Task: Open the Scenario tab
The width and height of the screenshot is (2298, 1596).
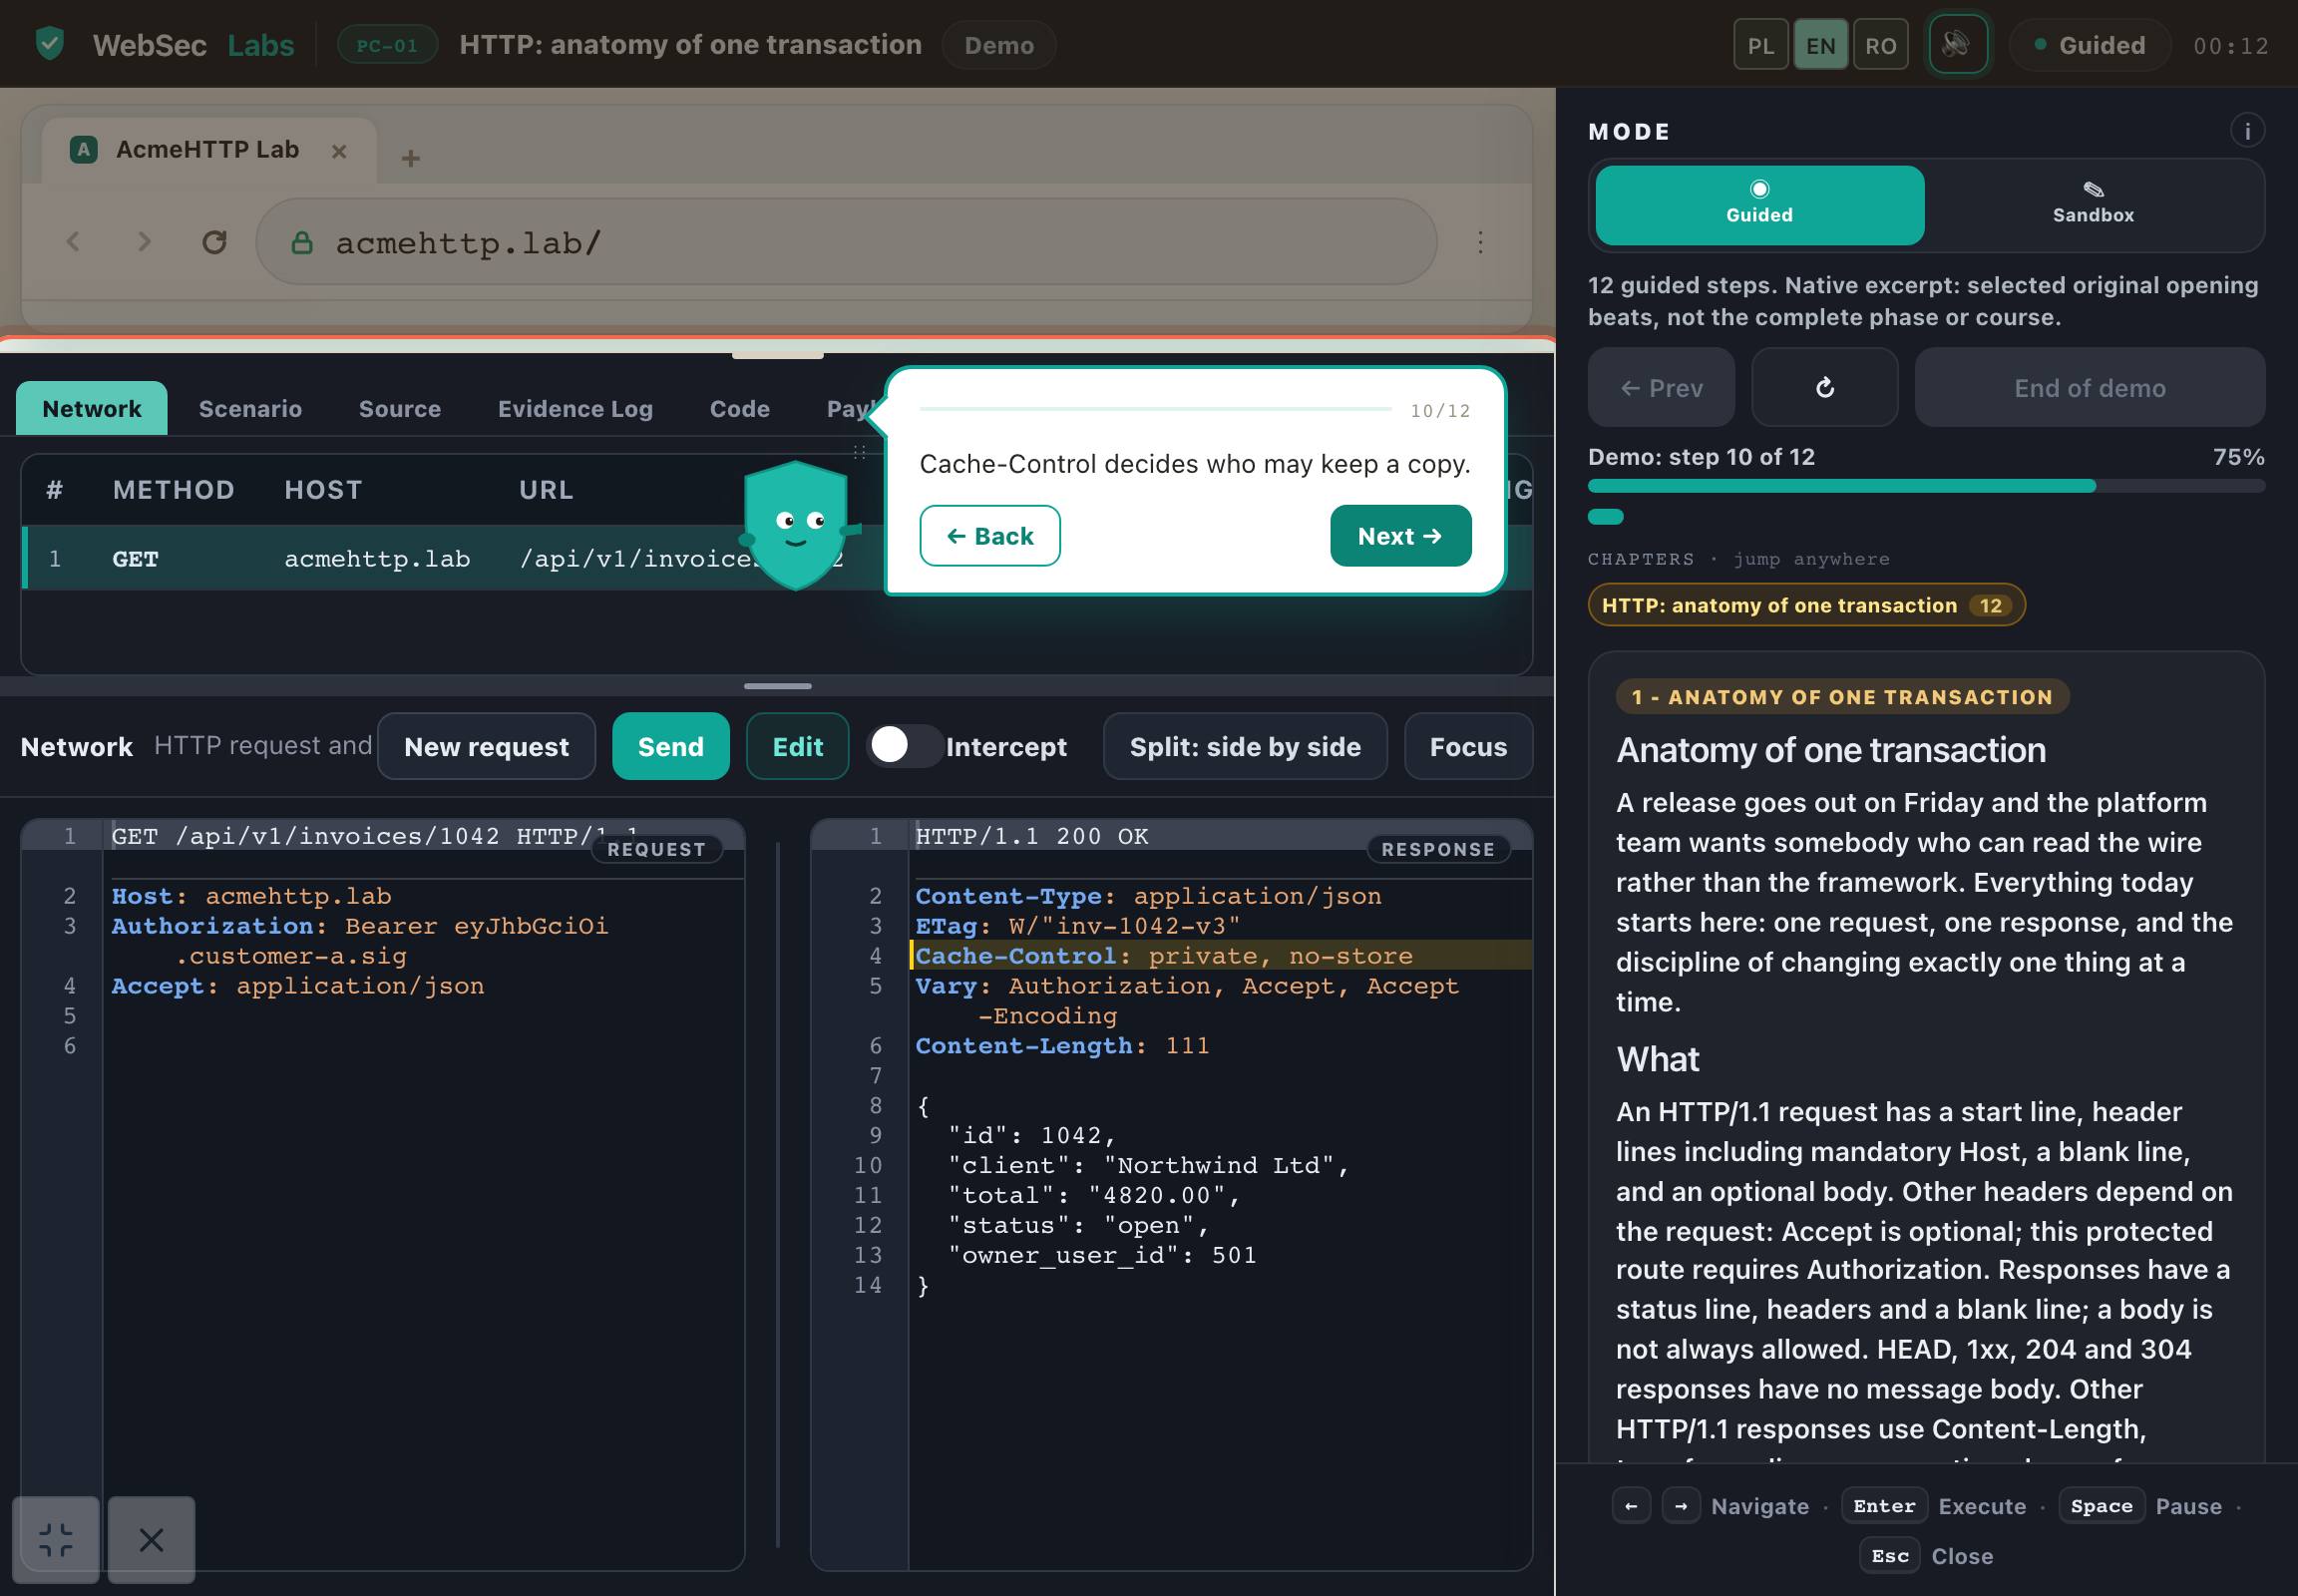Action: pyautogui.click(x=250, y=408)
